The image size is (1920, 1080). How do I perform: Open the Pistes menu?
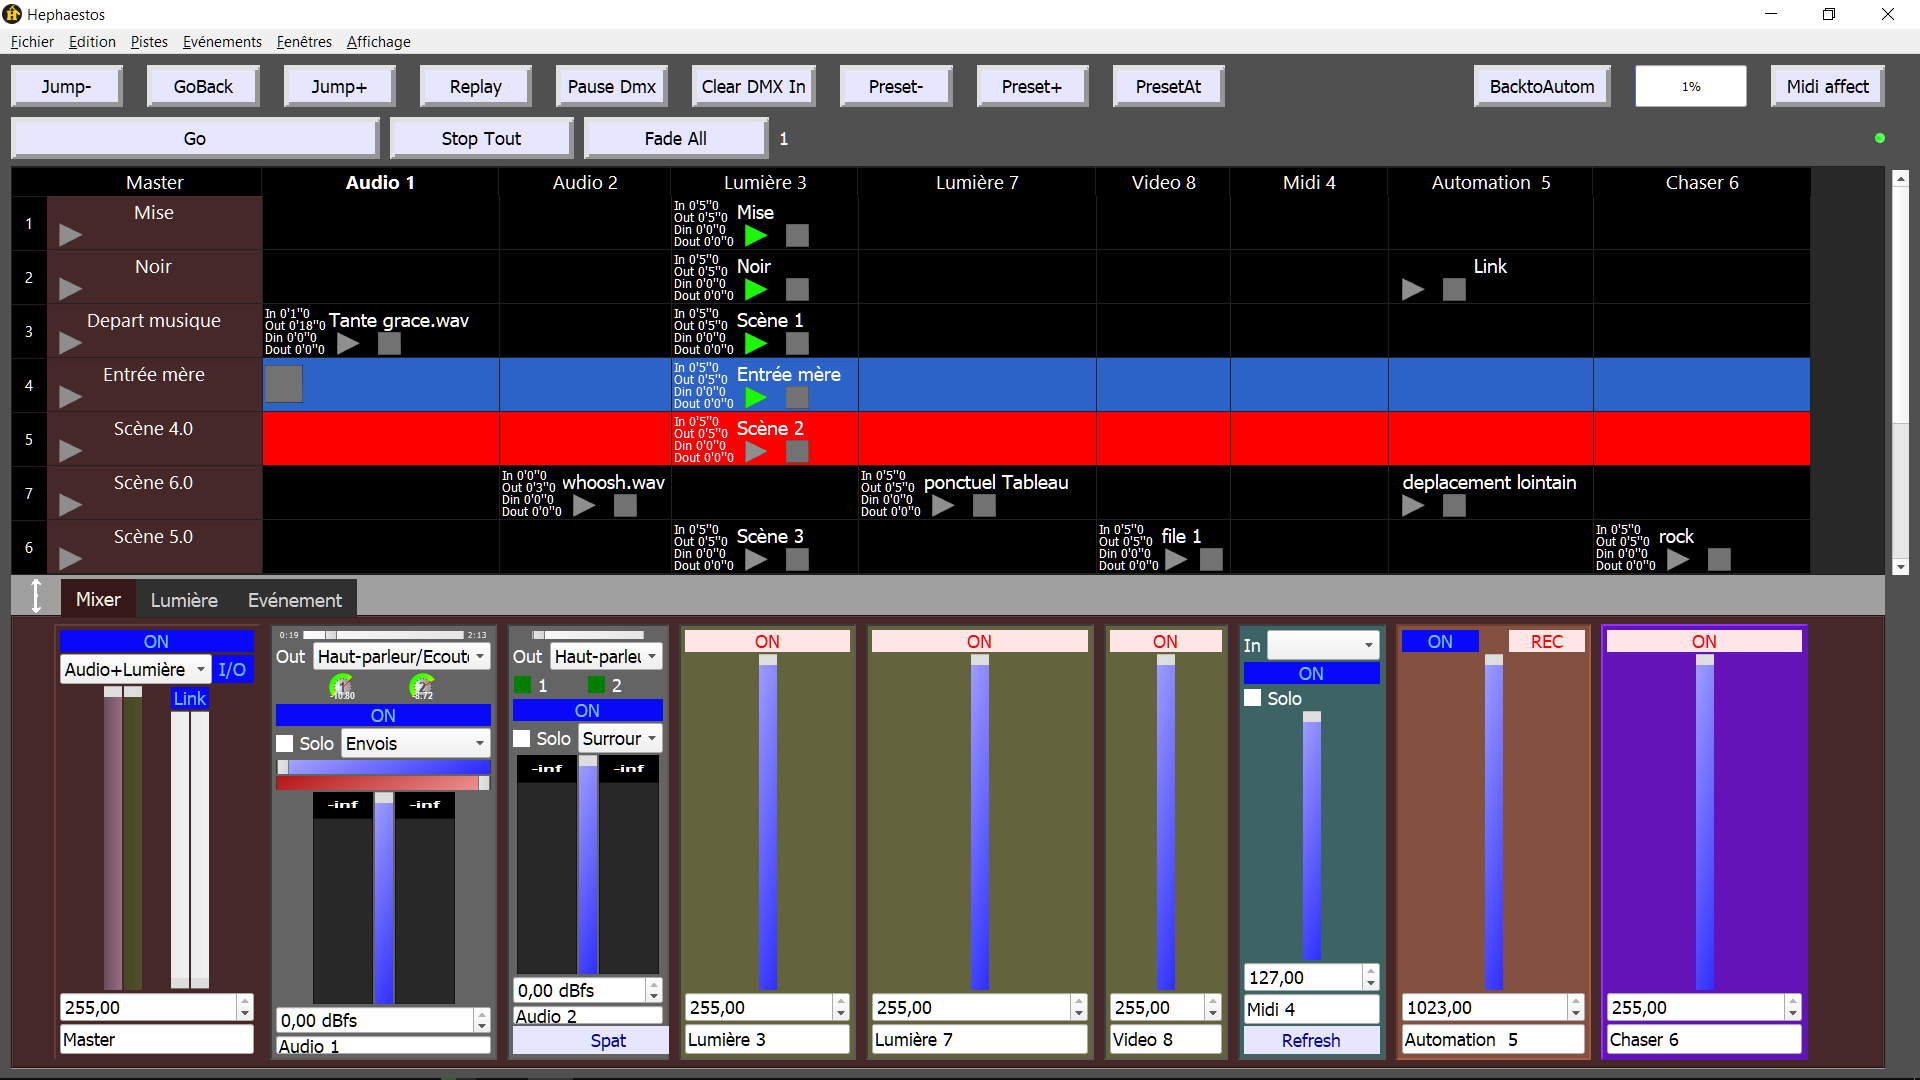click(149, 42)
